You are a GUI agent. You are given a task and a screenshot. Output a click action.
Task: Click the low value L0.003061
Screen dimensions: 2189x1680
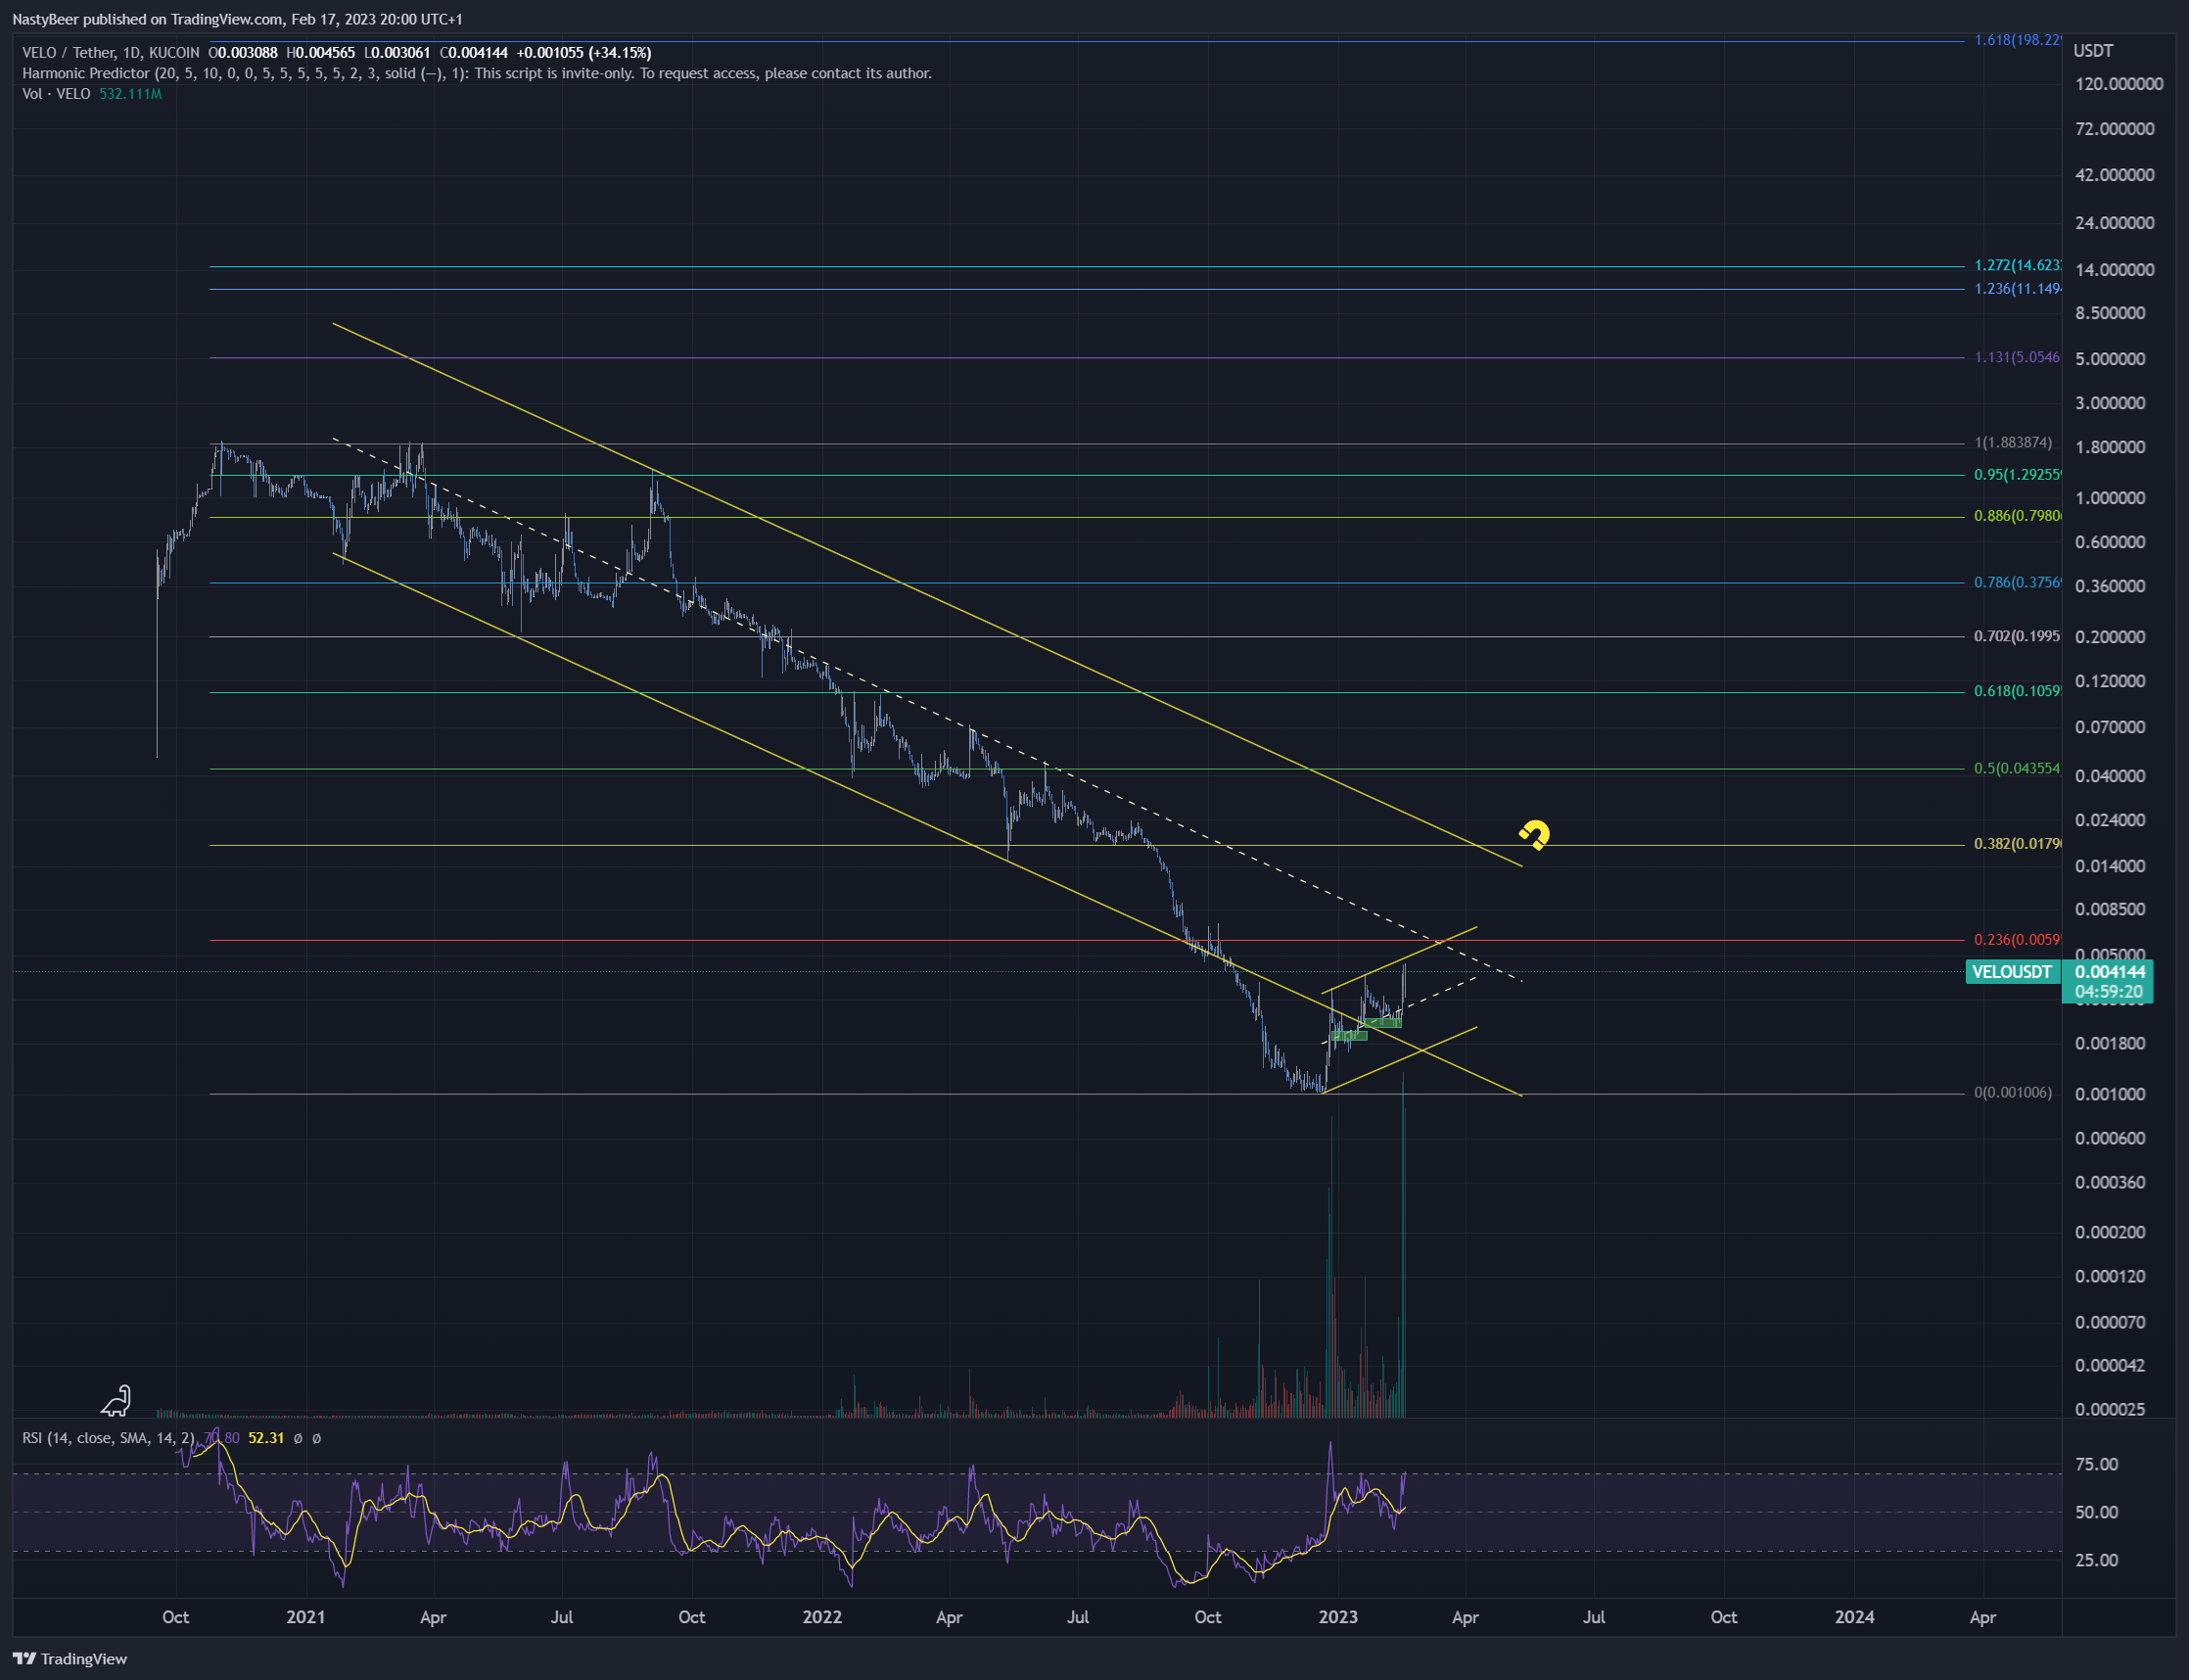pyautogui.click(x=397, y=53)
